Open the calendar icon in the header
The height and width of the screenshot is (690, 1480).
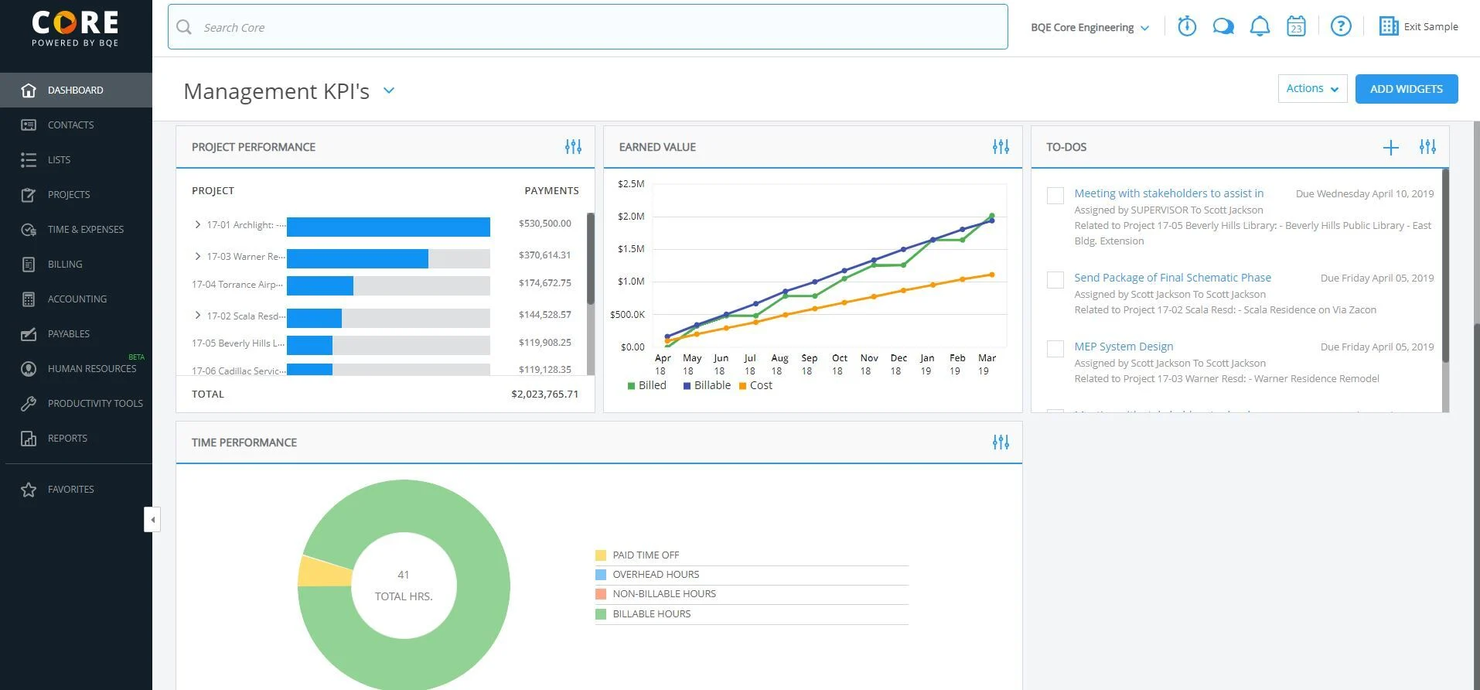tap(1296, 26)
